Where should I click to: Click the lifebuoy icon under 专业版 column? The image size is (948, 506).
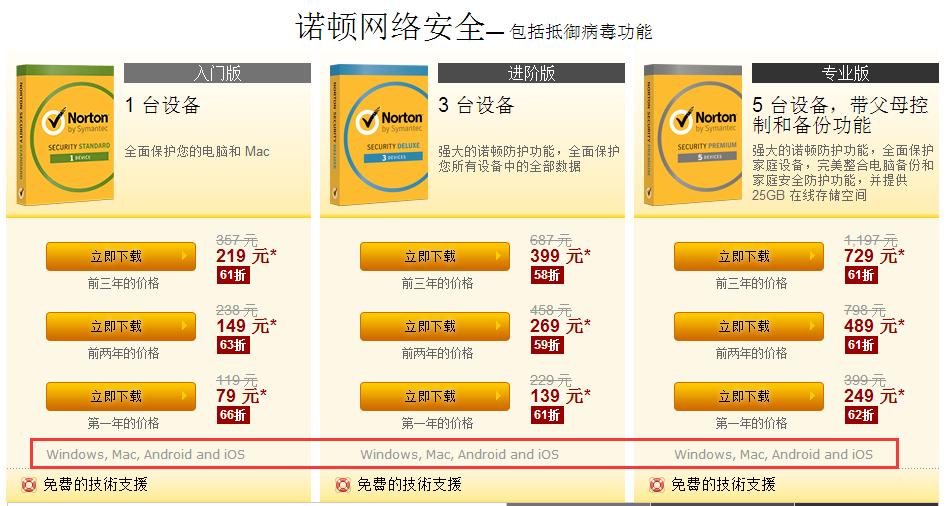657,485
